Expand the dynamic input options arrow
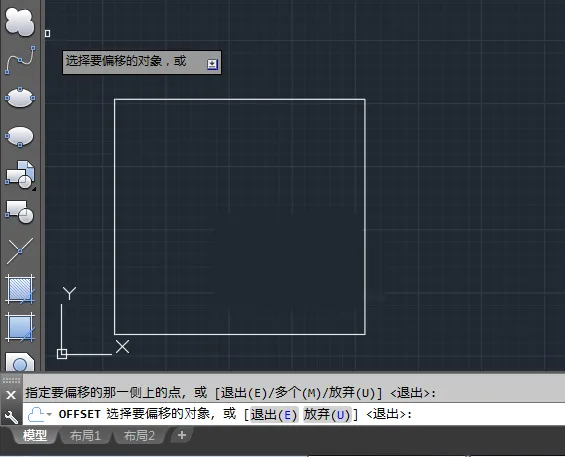 click(x=212, y=65)
